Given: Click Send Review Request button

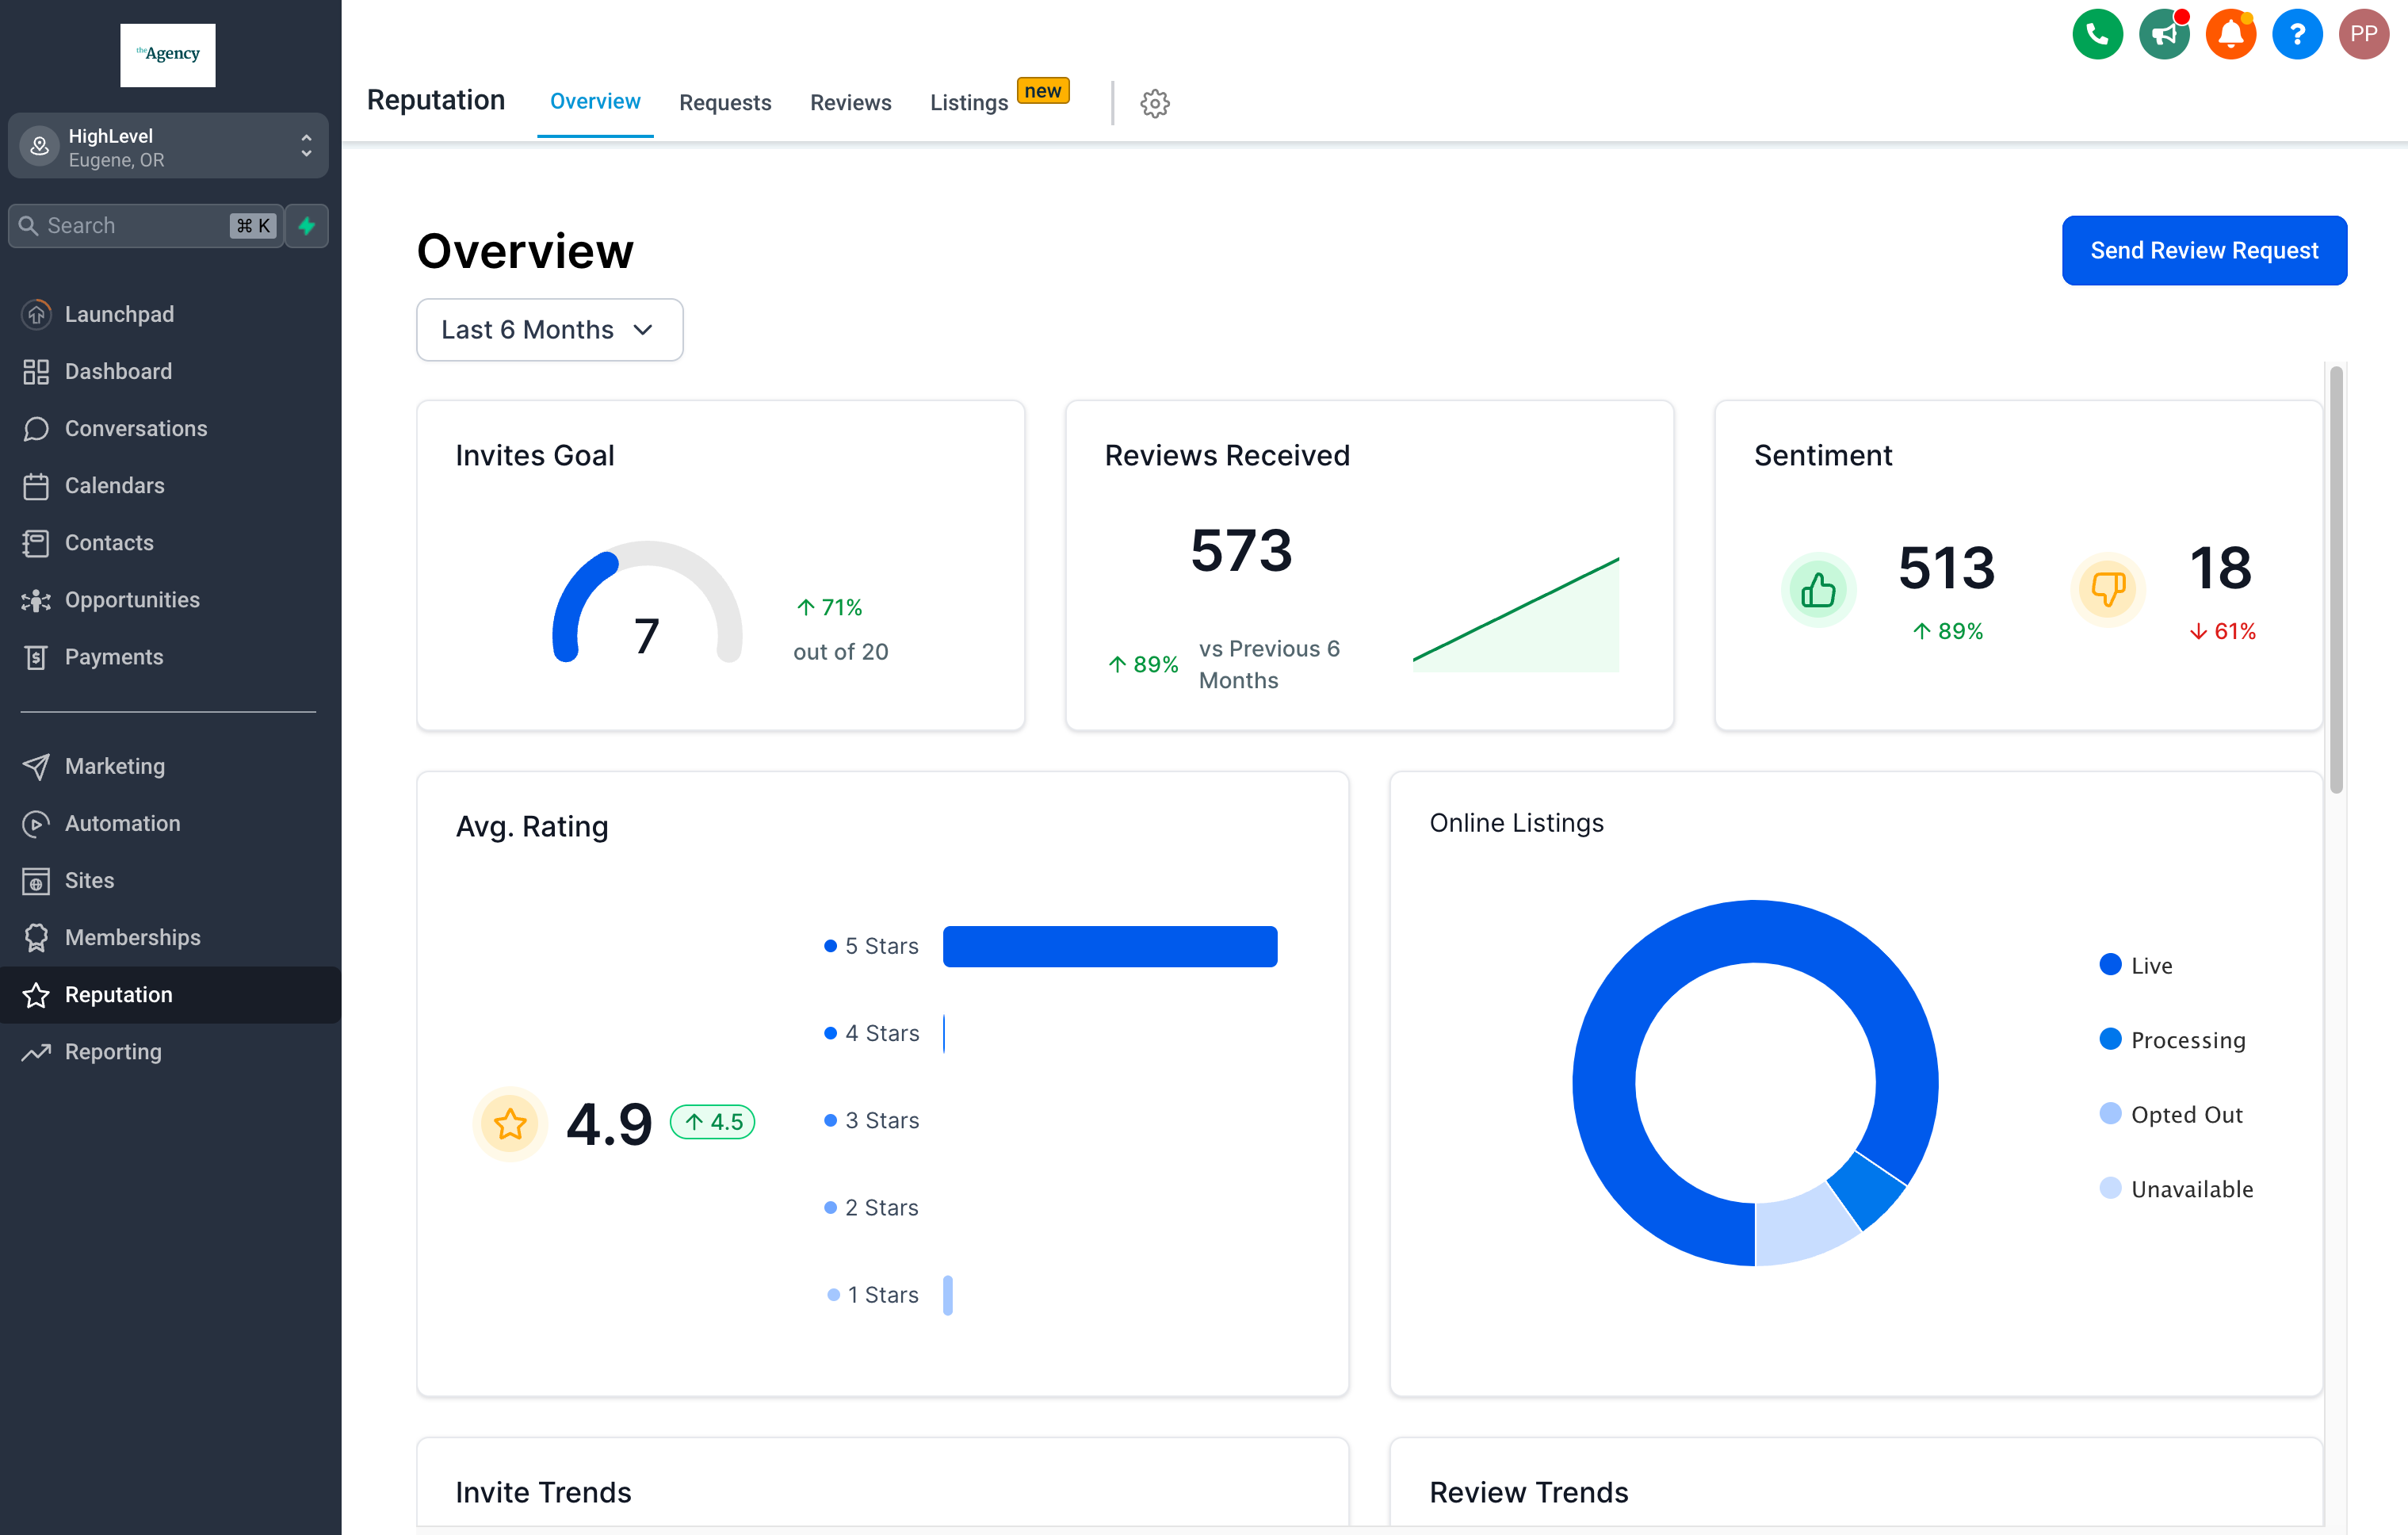Looking at the screenshot, I should [2204, 250].
